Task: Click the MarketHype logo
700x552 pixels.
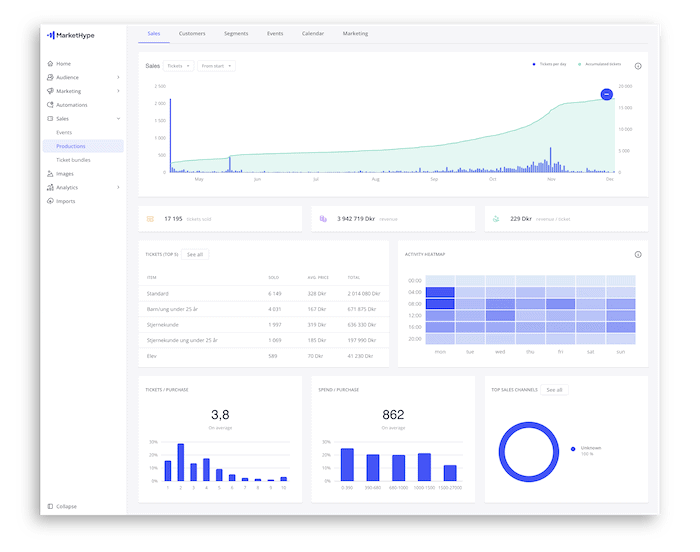Action: [70, 35]
